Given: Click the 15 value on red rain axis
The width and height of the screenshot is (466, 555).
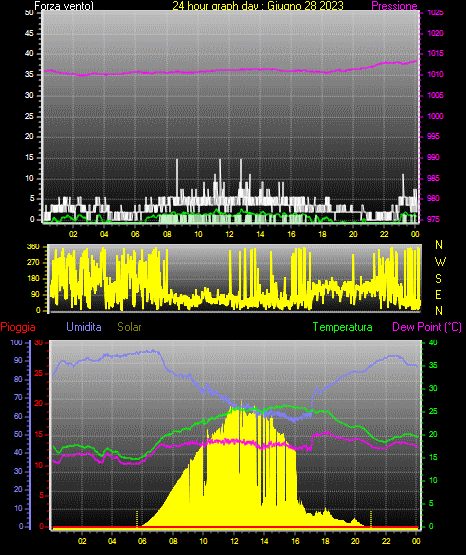Looking at the screenshot, I should point(39,434).
